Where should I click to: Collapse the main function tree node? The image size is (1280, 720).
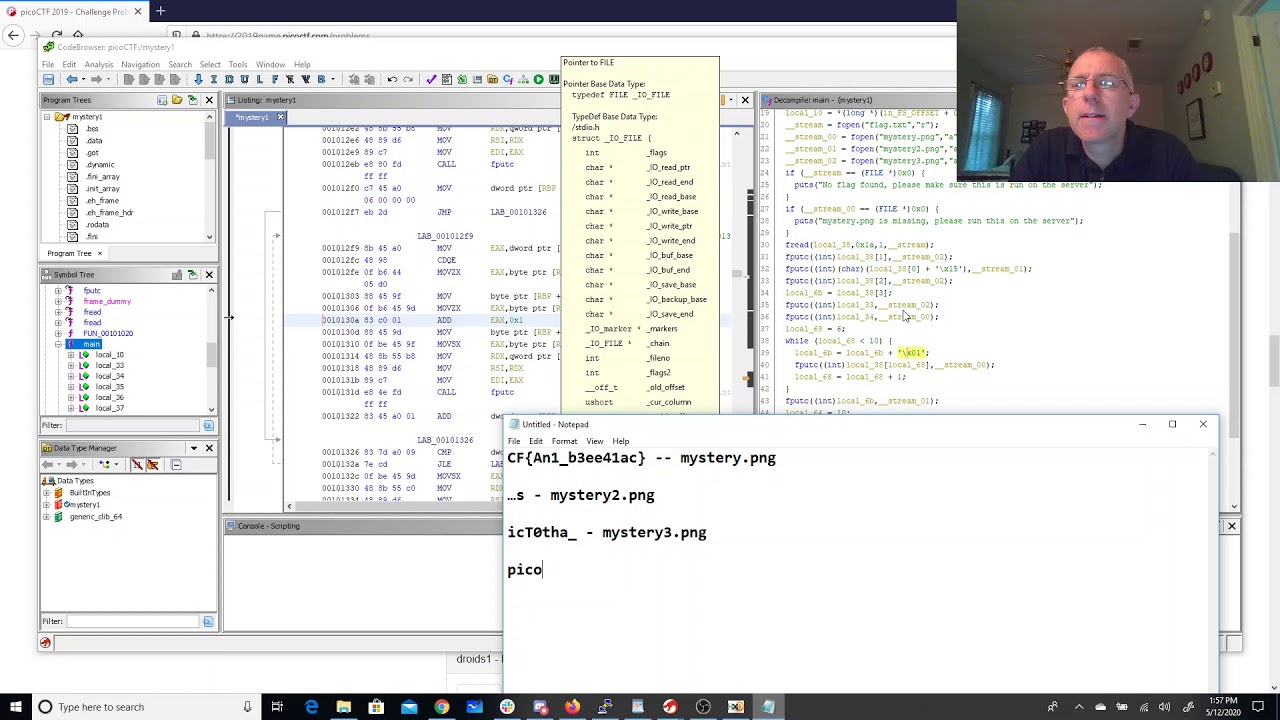(x=58, y=344)
